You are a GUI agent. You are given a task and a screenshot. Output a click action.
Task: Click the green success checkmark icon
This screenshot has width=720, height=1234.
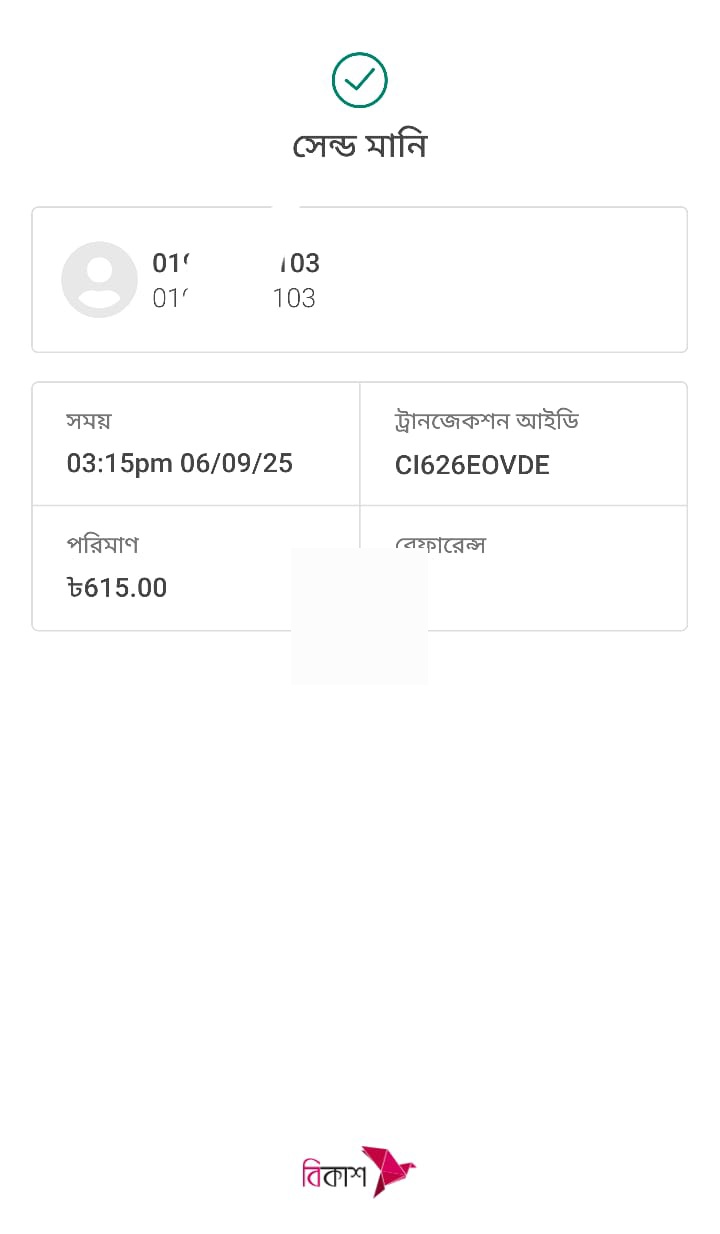[x=359, y=80]
